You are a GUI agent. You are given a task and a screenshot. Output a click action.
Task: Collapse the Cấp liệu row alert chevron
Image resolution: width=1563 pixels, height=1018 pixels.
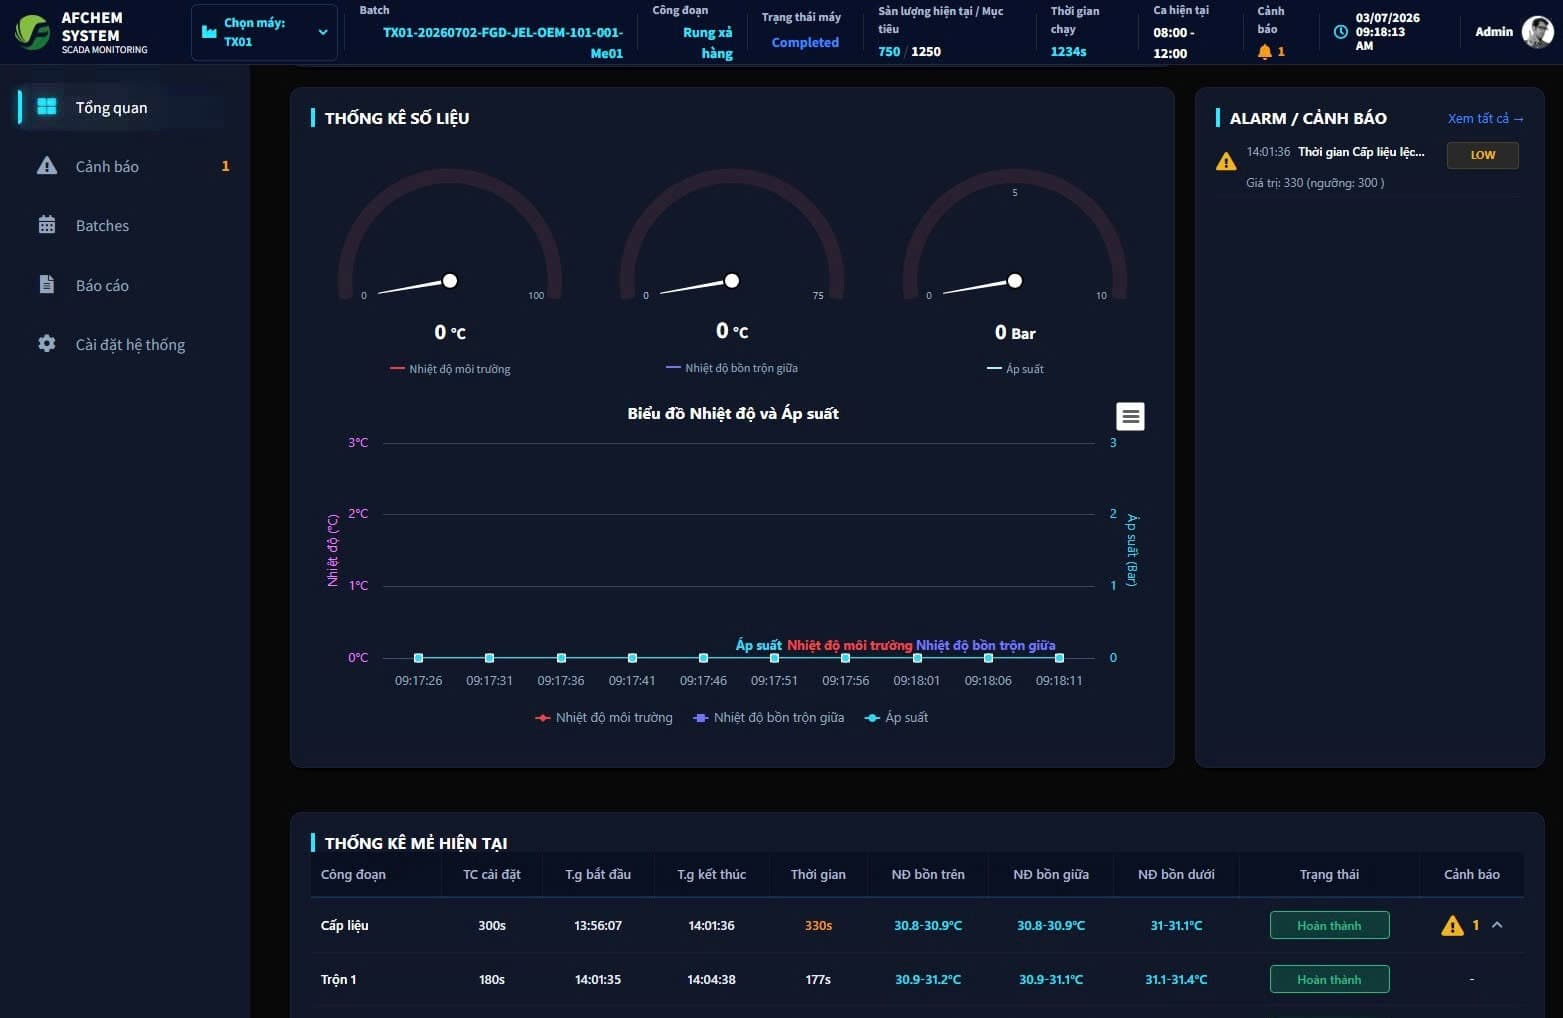click(x=1497, y=925)
